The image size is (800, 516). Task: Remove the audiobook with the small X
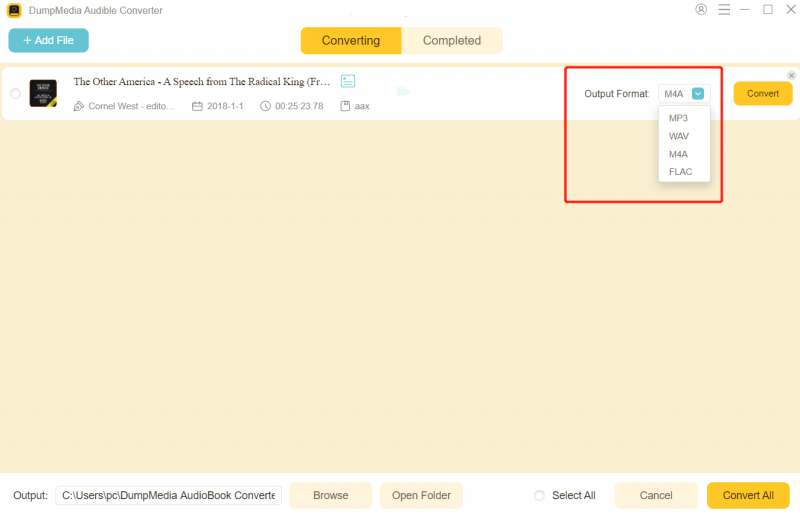791,76
